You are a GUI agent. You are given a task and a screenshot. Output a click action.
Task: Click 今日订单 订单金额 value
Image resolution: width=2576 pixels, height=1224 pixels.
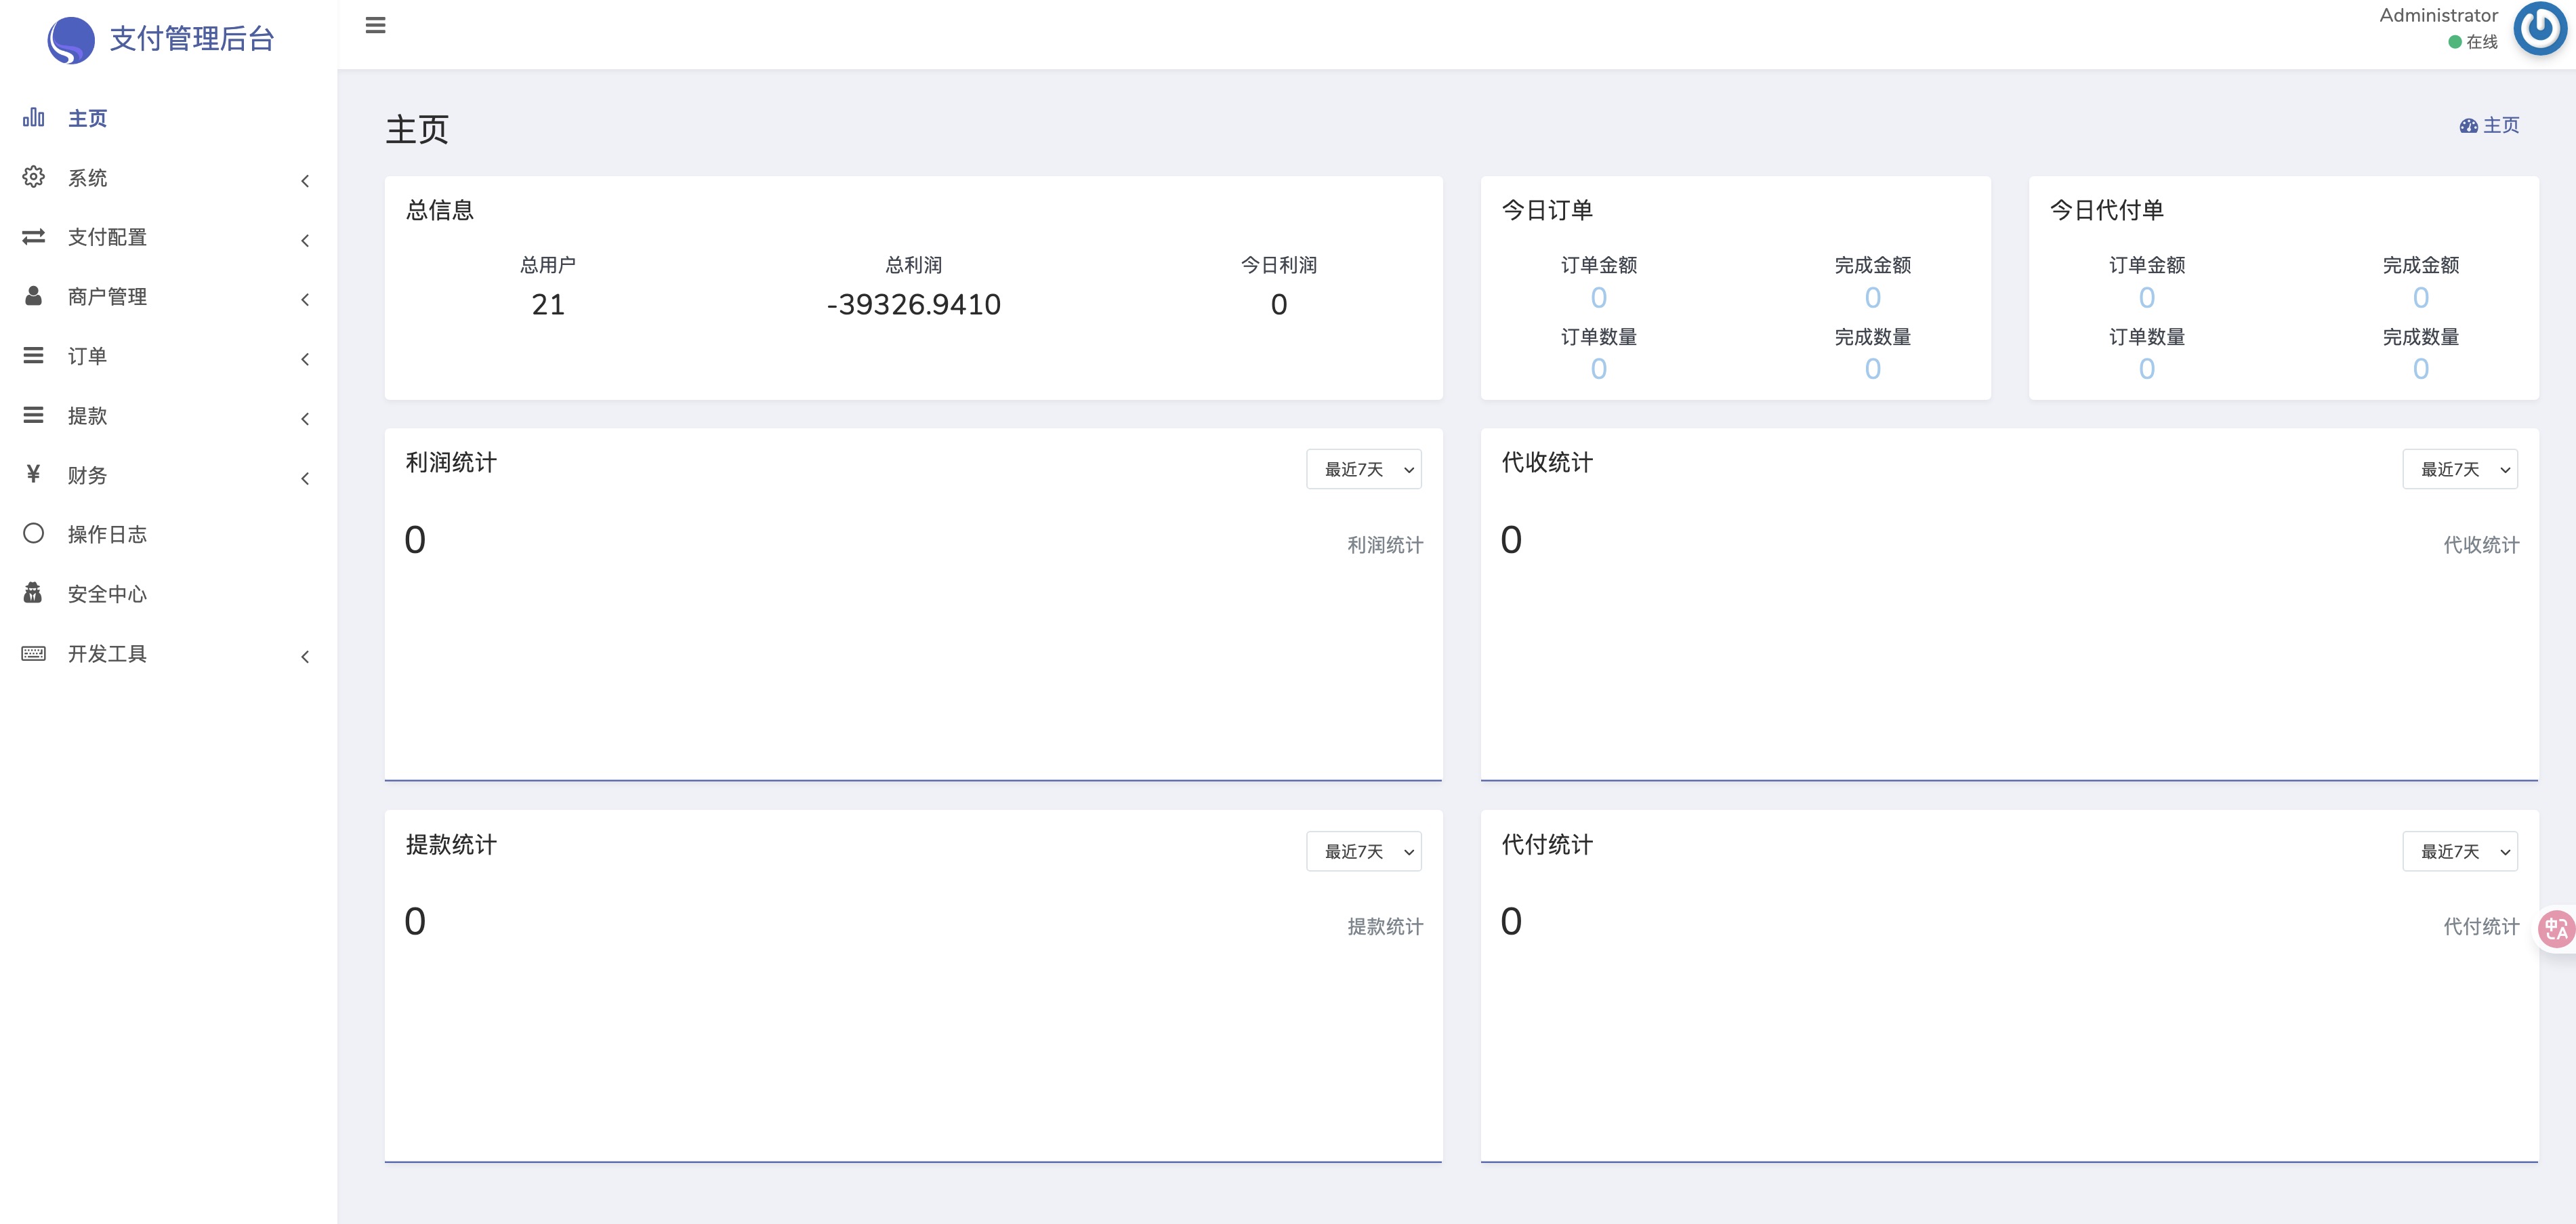click(1599, 297)
